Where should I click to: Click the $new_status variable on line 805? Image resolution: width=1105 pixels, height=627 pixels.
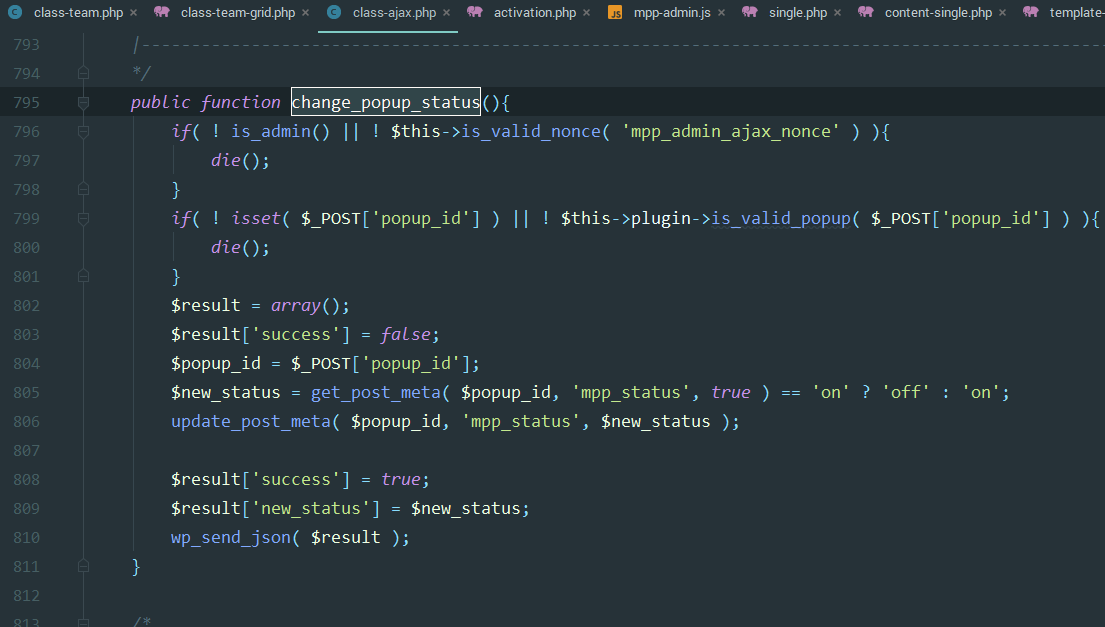tap(226, 392)
